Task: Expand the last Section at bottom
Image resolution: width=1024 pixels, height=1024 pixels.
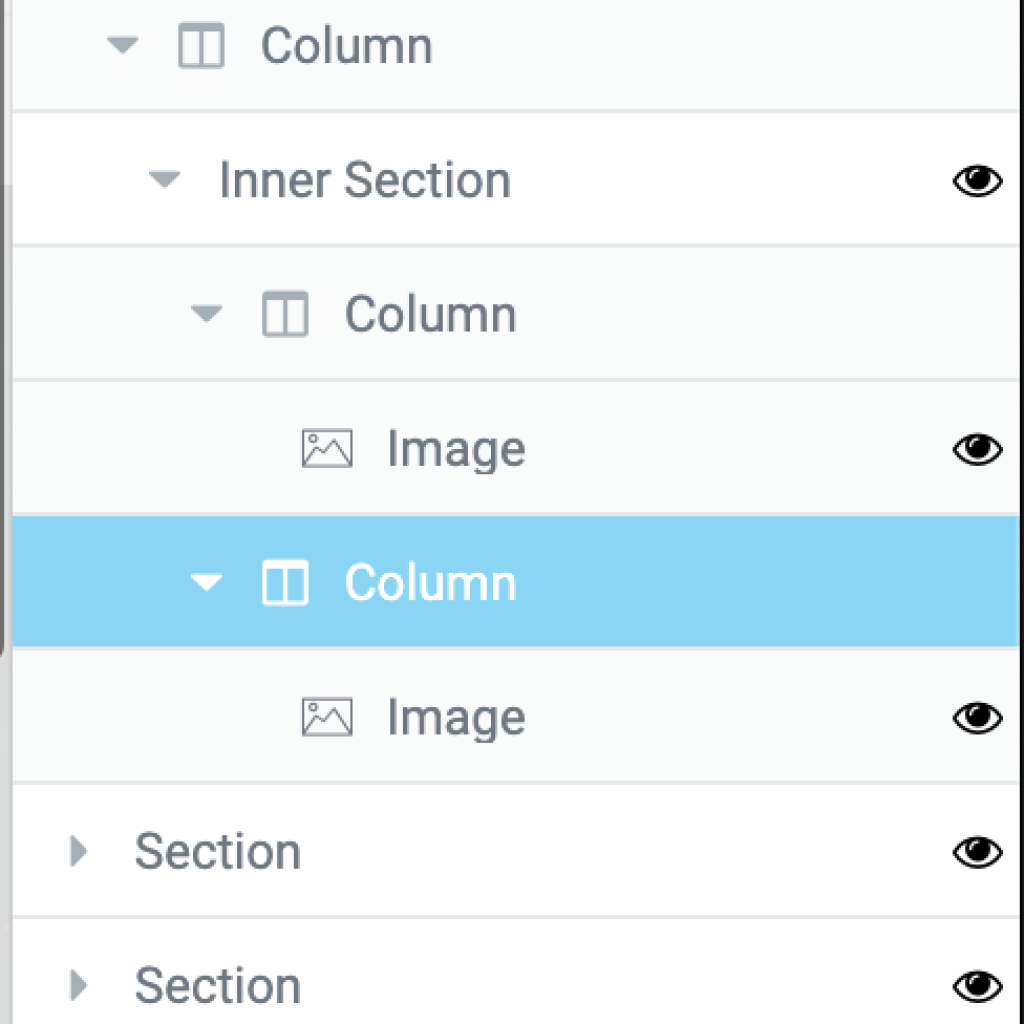Action: (x=79, y=985)
